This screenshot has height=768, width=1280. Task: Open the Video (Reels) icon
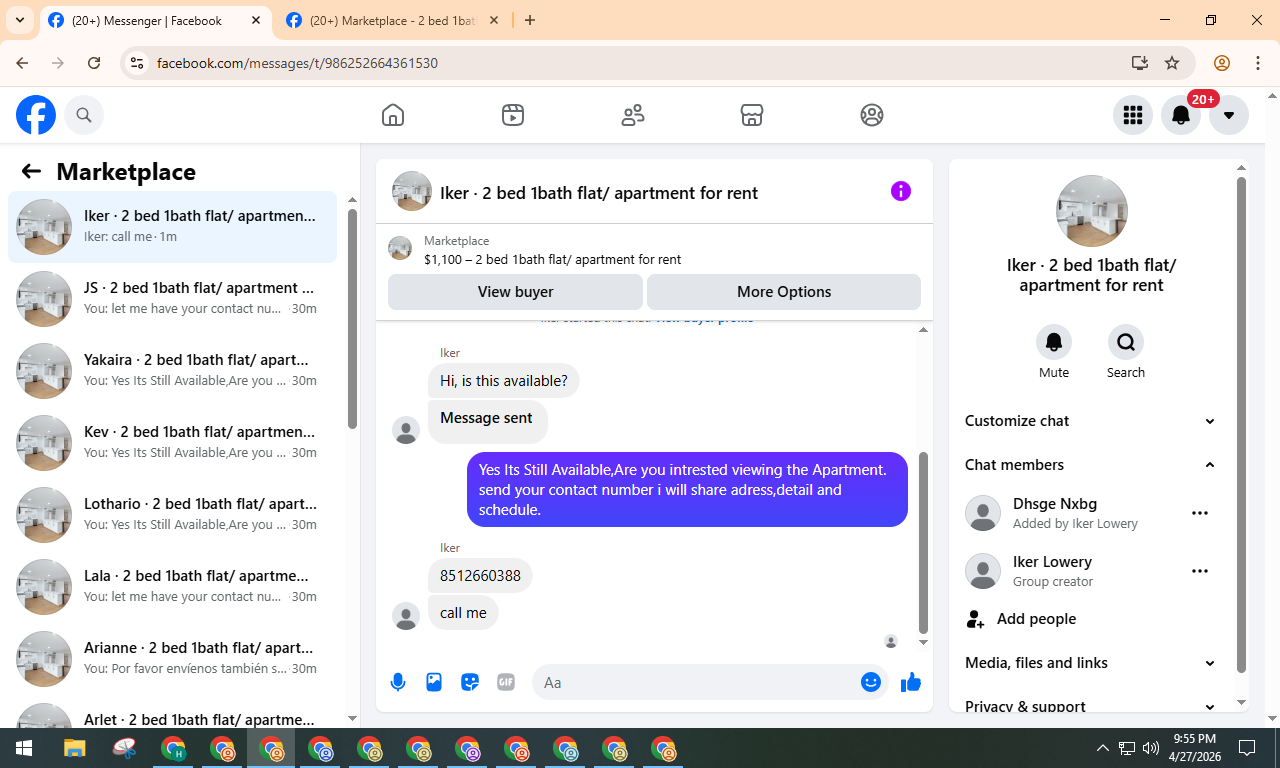(513, 115)
